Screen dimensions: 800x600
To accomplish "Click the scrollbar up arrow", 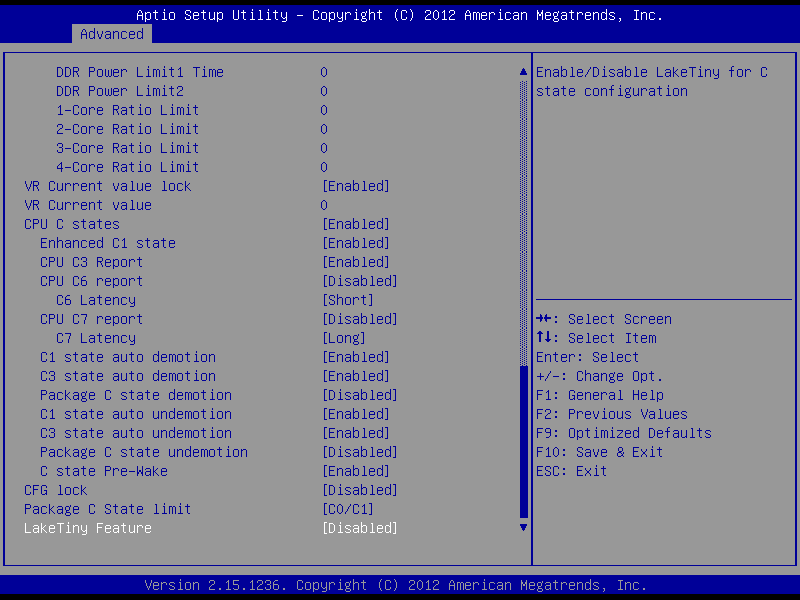I will 522,72.
